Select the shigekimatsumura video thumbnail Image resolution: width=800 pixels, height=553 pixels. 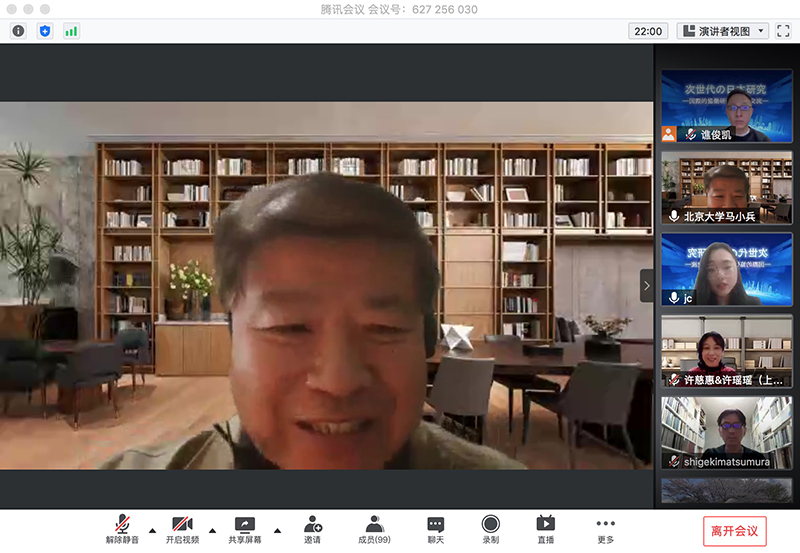coord(726,432)
